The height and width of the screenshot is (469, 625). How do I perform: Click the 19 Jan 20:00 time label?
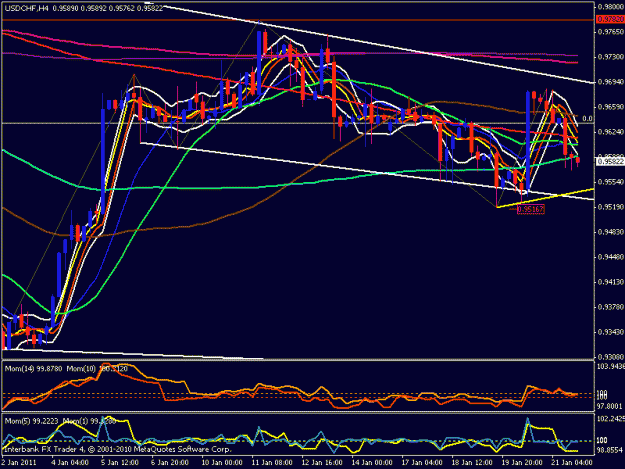[522, 463]
